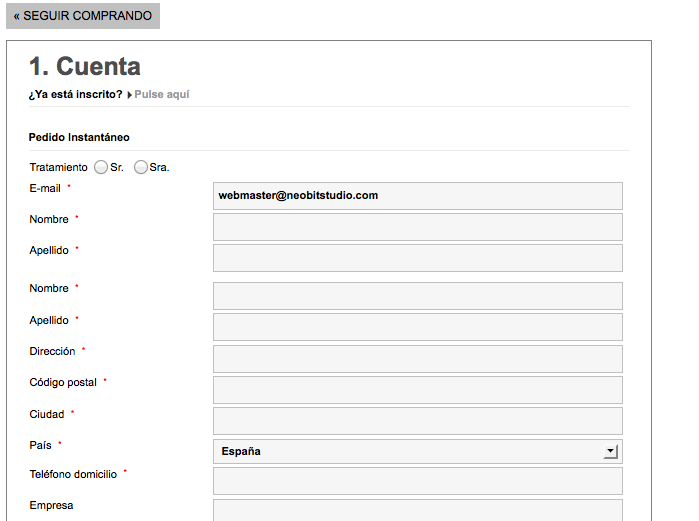Click the second Apellido input field
This screenshot has height=521, width=699.
coord(418,327)
